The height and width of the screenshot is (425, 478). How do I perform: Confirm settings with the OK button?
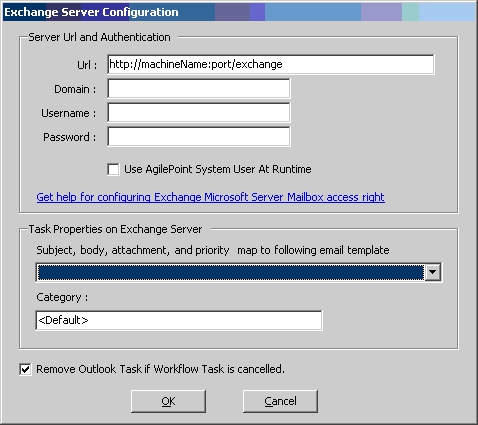[x=168, y=401]
